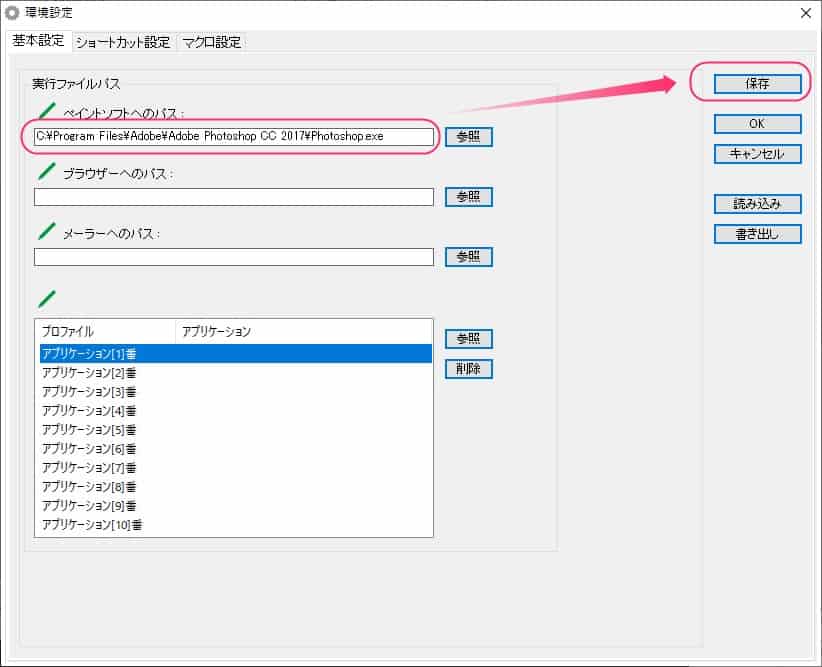
Task: Focus the ブラウザーへのパス input field
Action: (x=234, y=197)
